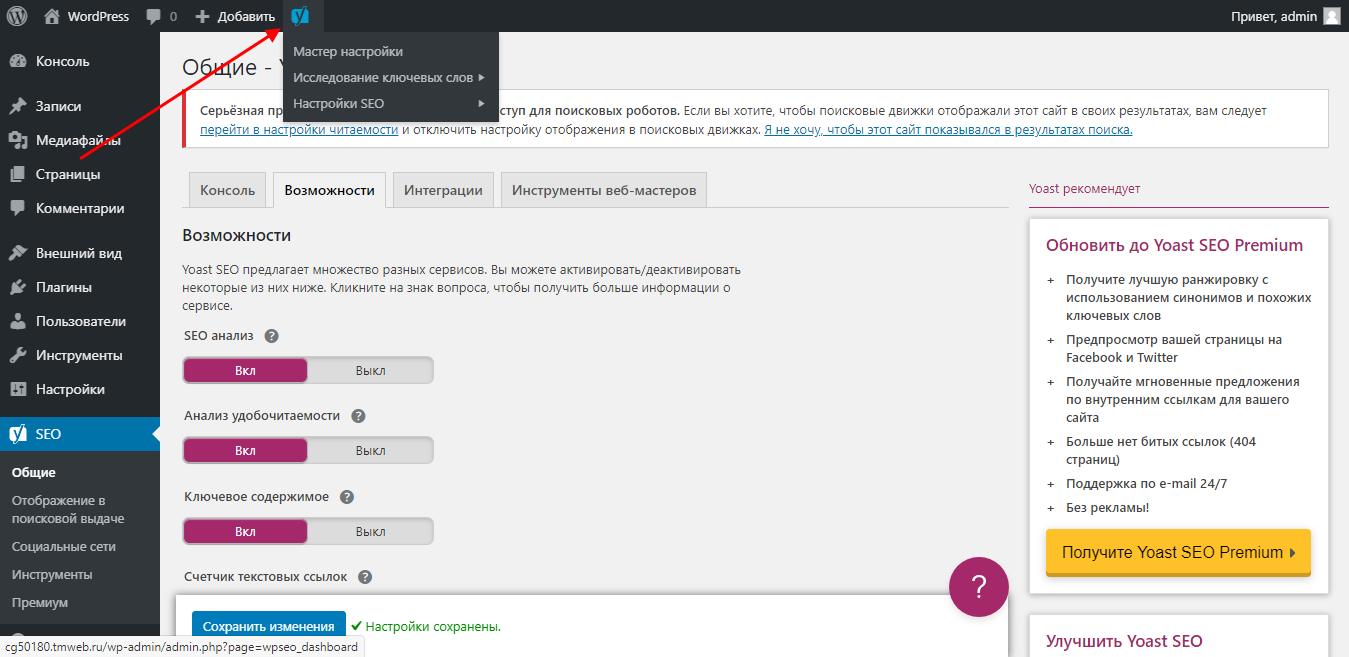Expand the Исследование ключевых слов submenu
Screen dimensions: 1349x657
pos(383,77)
